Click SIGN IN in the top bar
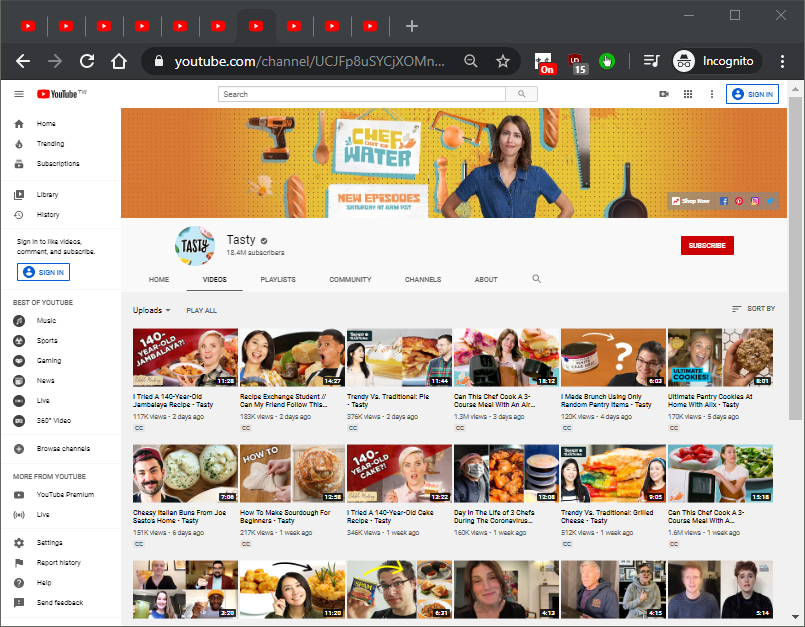The height and width of the screenshot is (627, 805). tap(752, 94)
